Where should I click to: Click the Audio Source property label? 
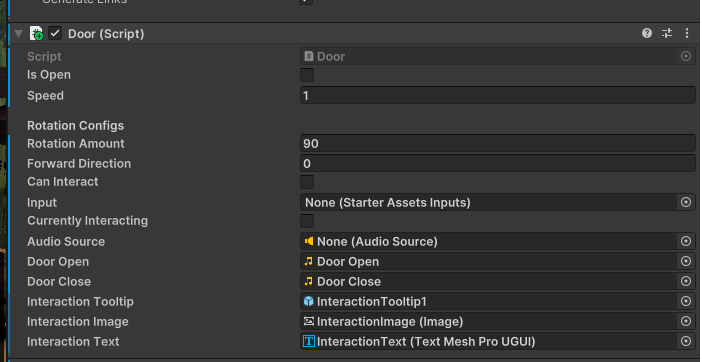click(66, 241)
